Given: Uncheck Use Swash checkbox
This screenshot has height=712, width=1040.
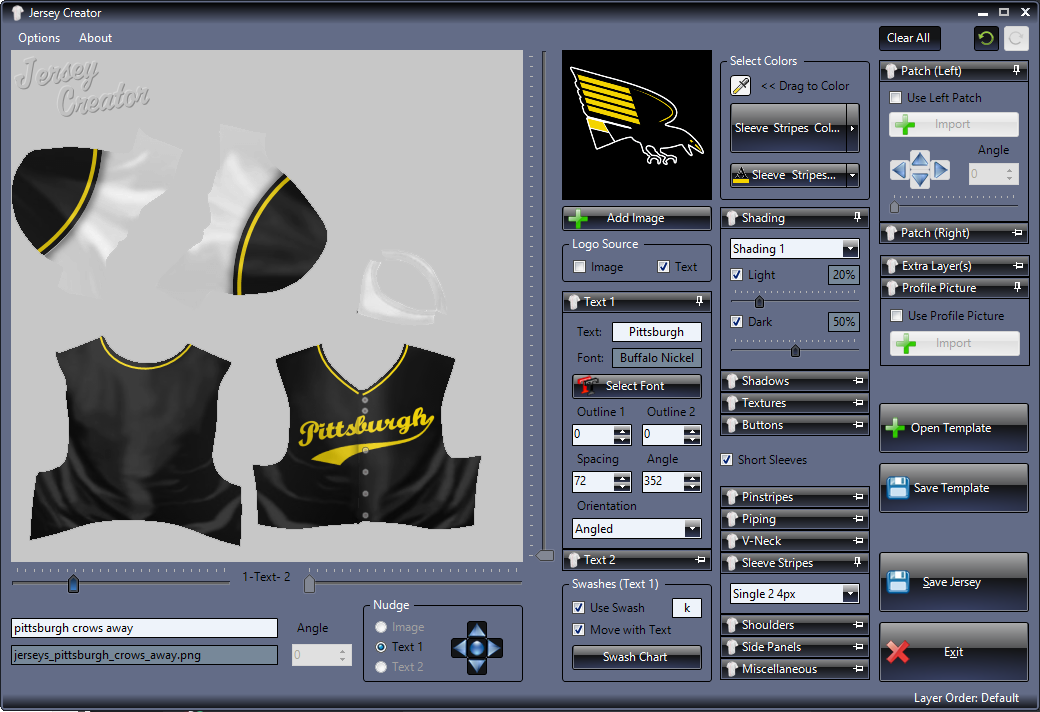Looking at the screenshot, I should tap(578, 608).
